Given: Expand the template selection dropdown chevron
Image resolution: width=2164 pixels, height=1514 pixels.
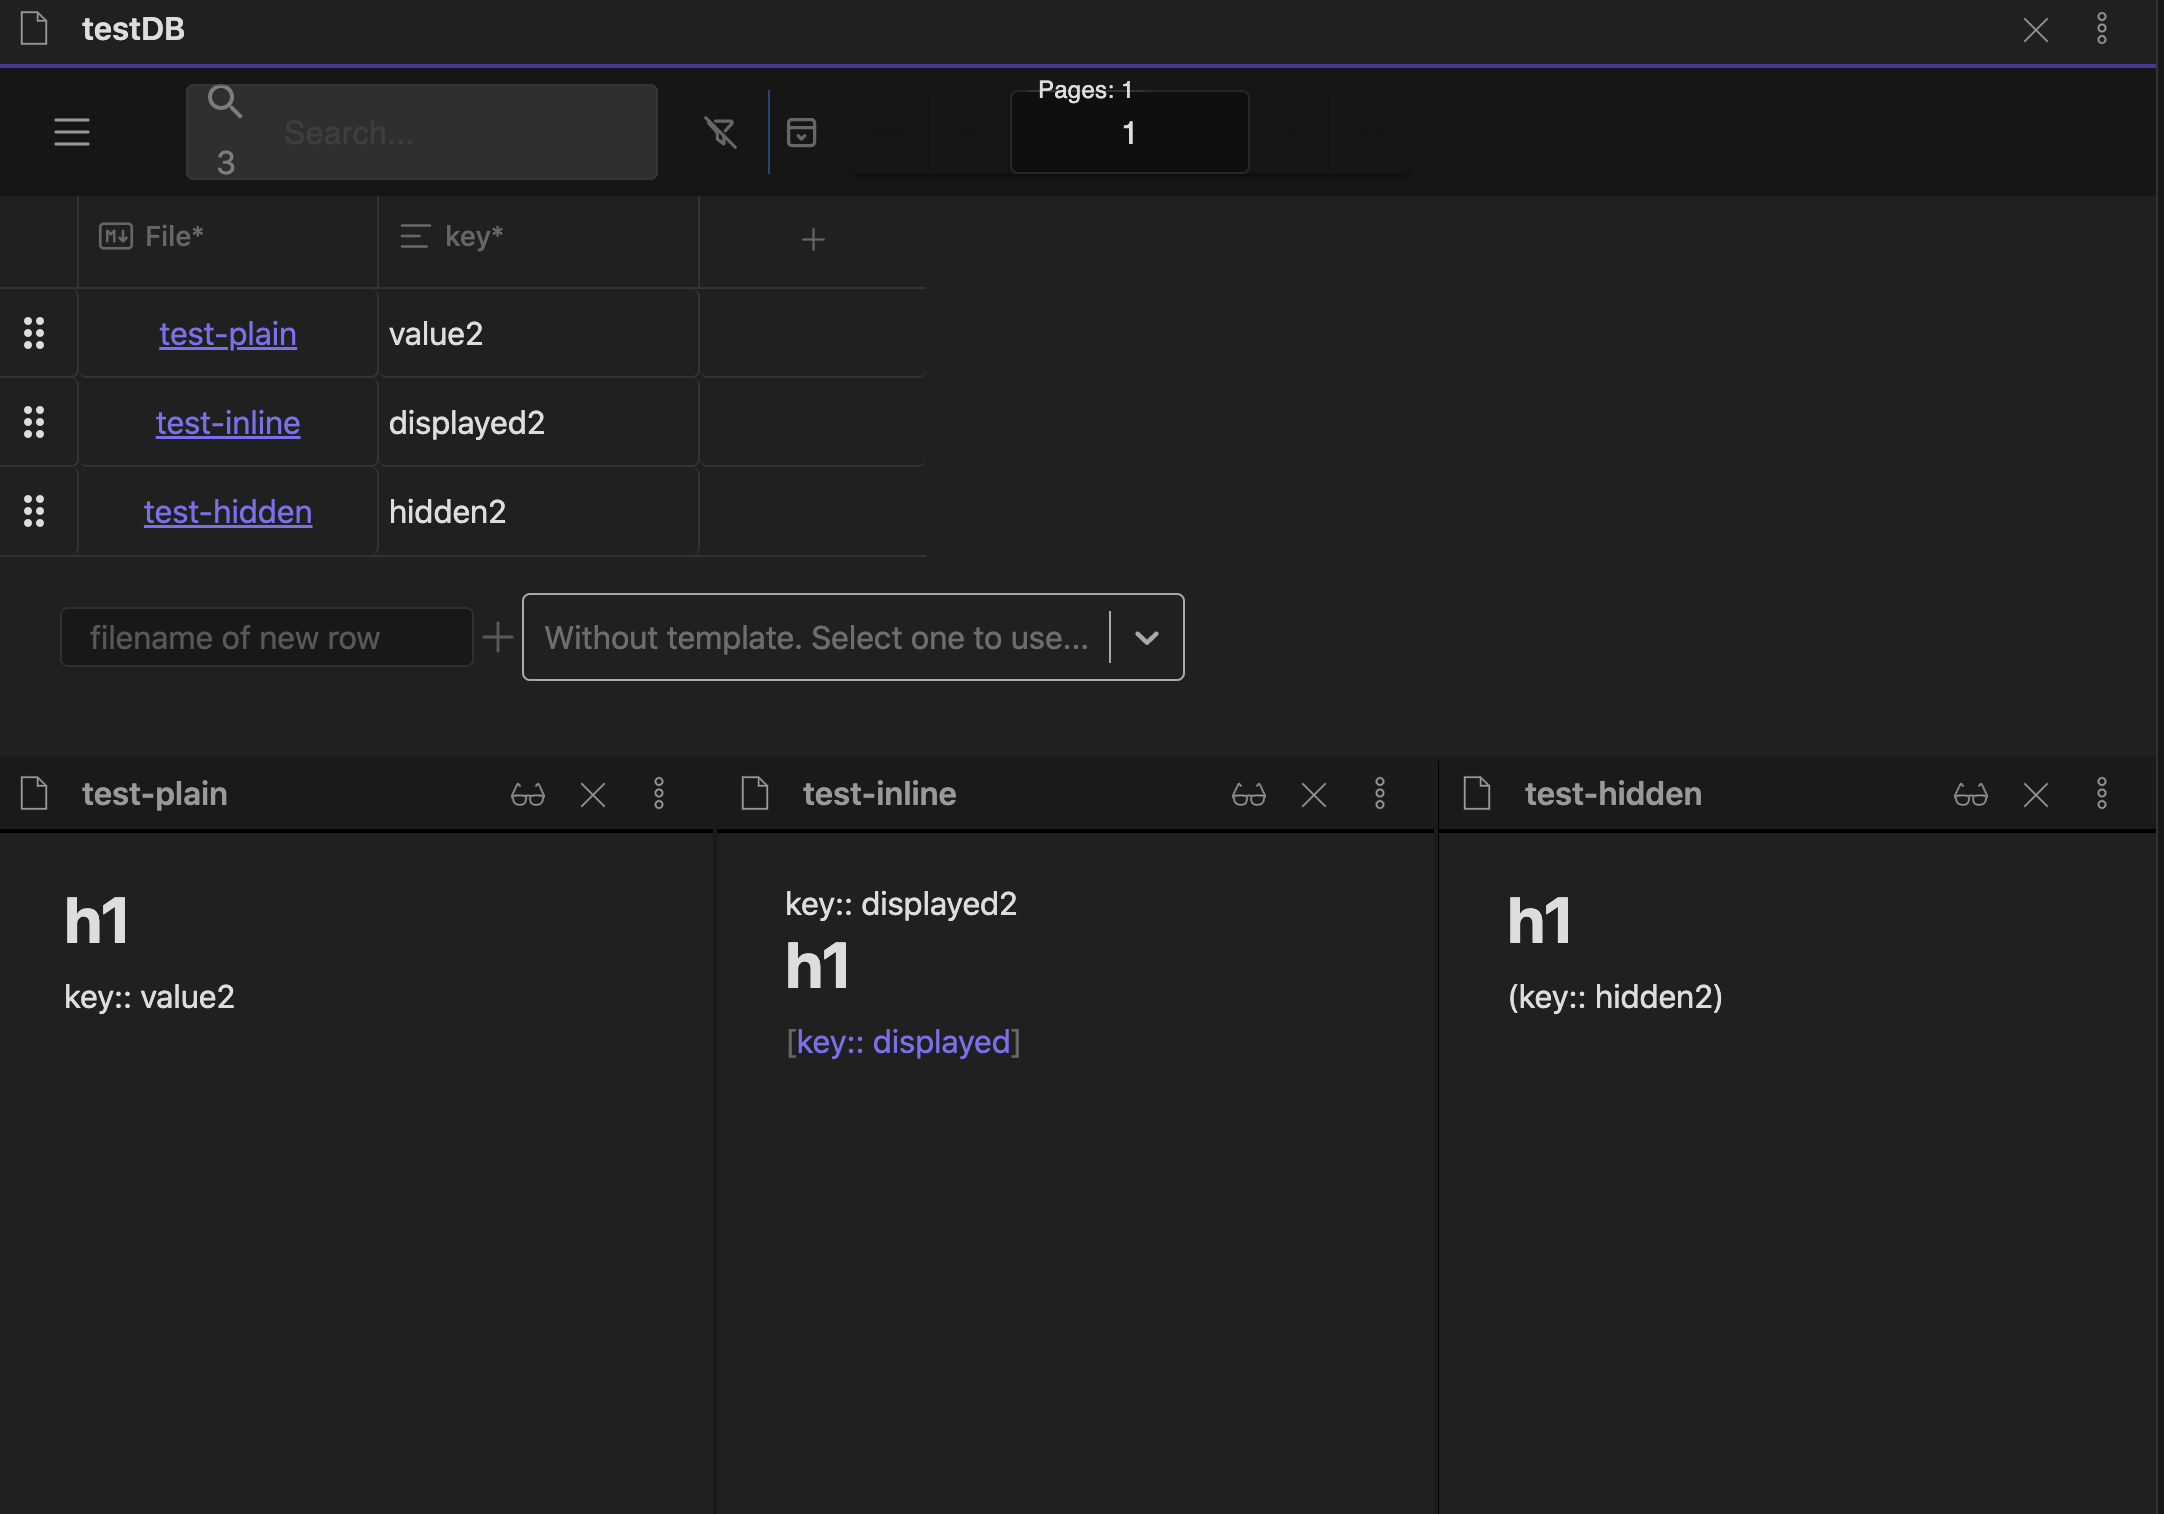Looking at the screenshot, I should coord(1147,637).
